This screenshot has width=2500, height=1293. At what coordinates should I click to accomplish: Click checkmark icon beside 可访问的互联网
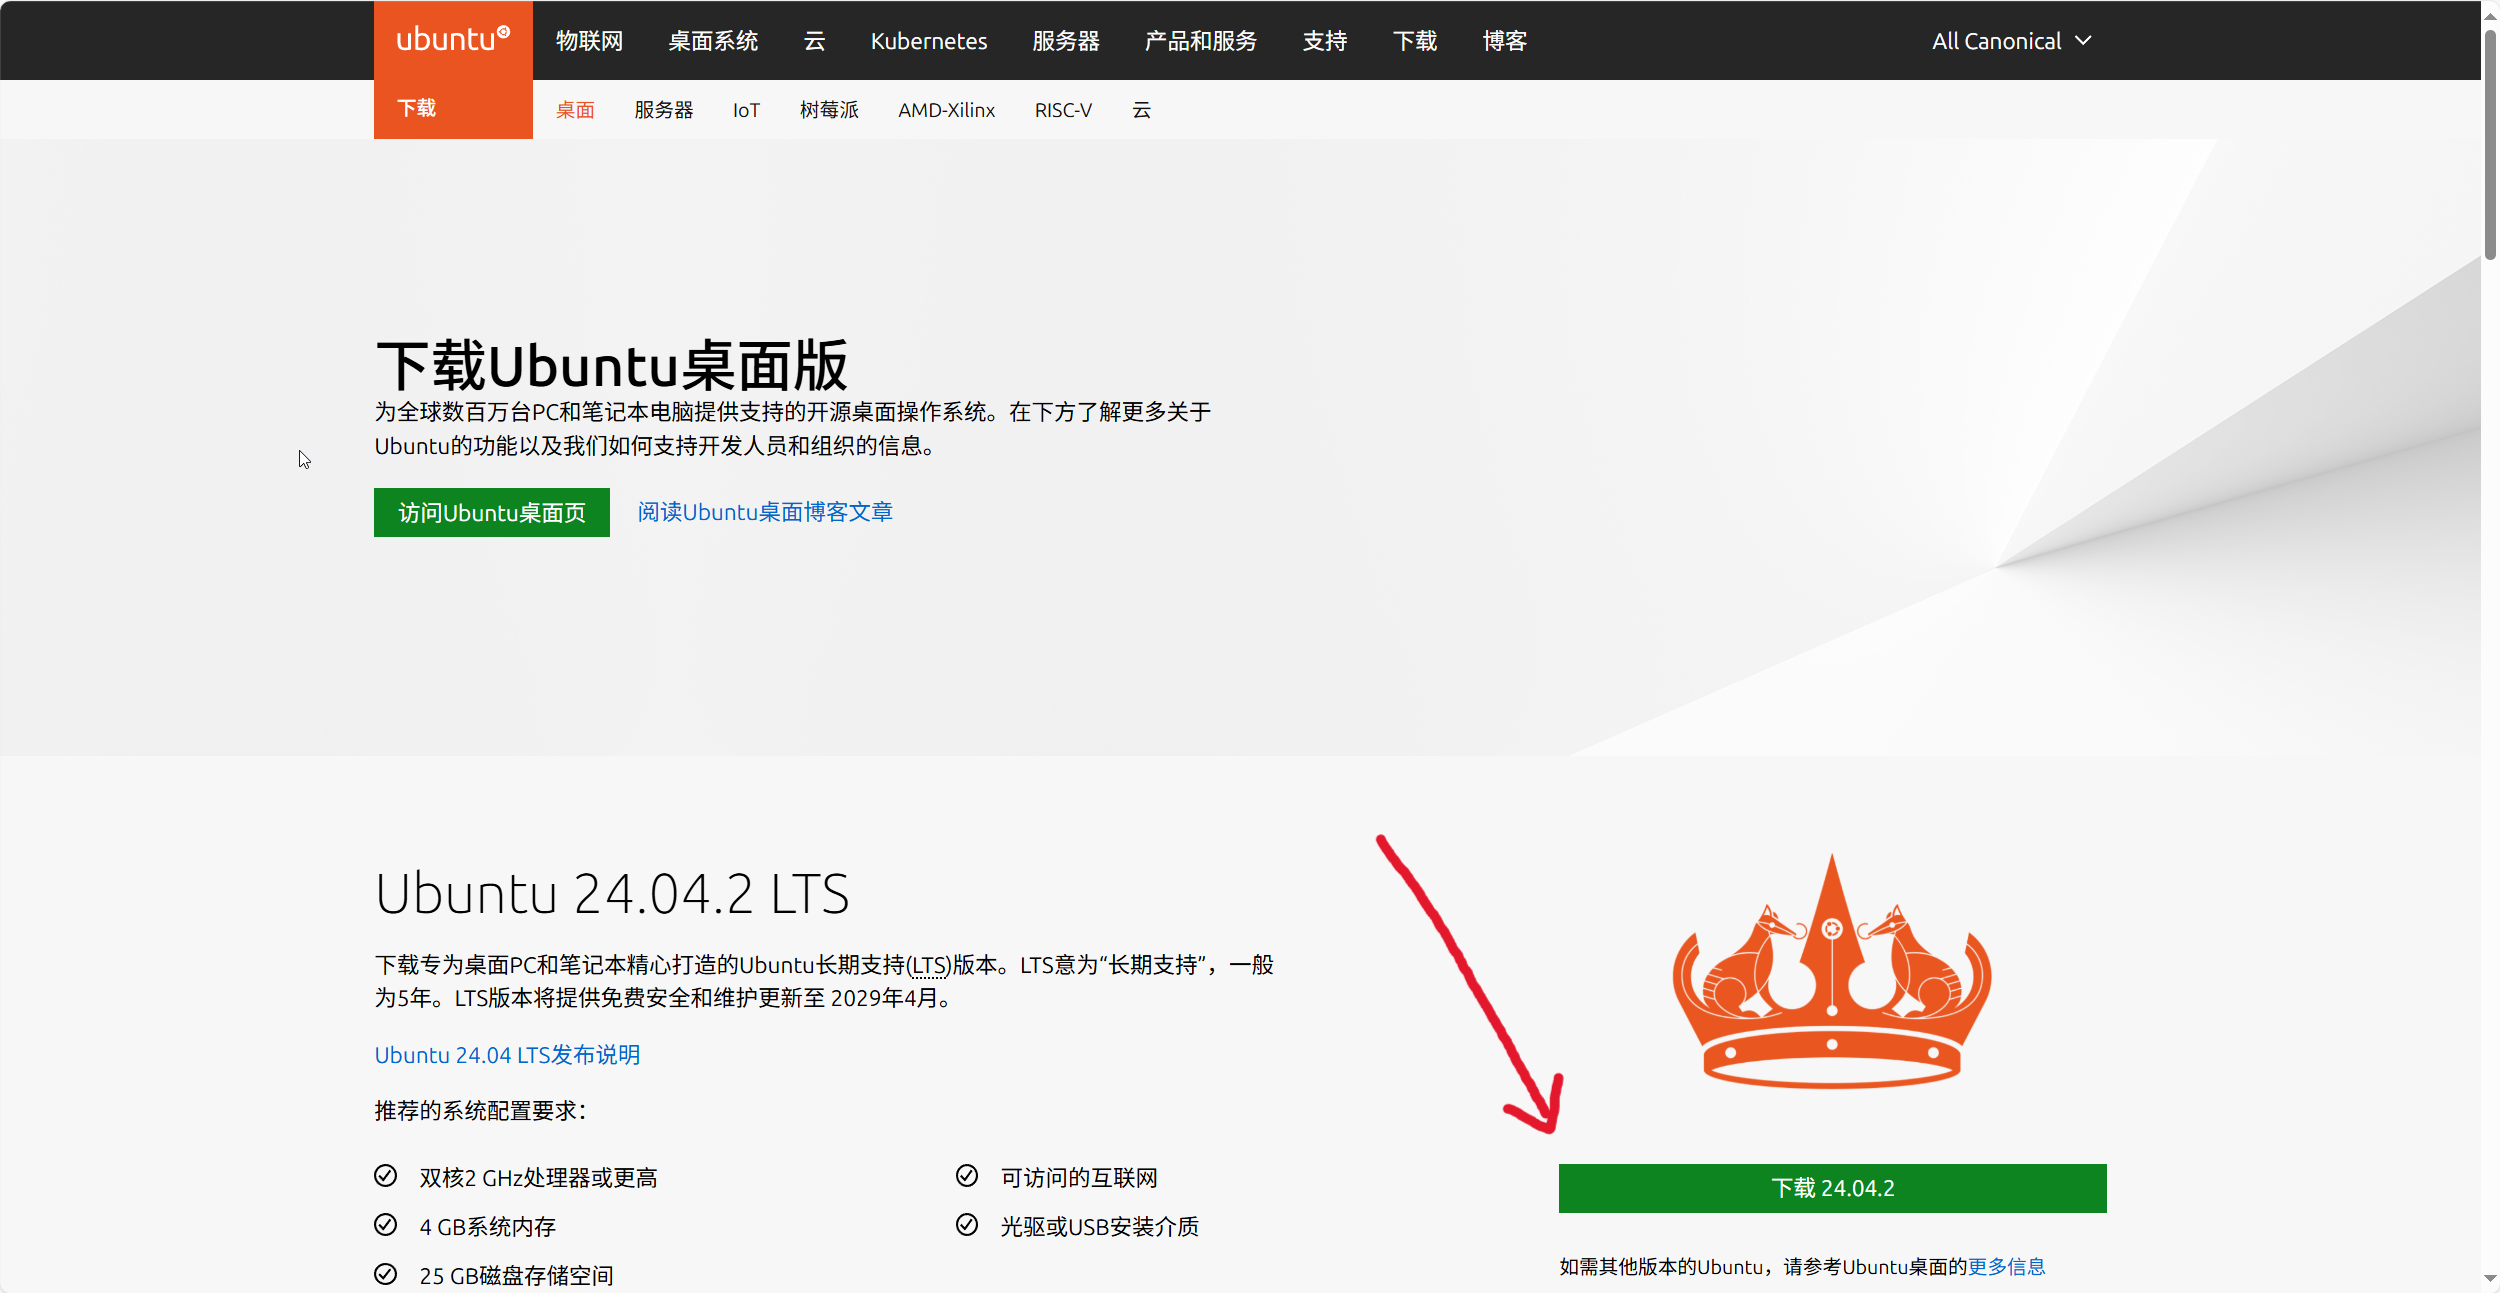[x=967, y=1176]
